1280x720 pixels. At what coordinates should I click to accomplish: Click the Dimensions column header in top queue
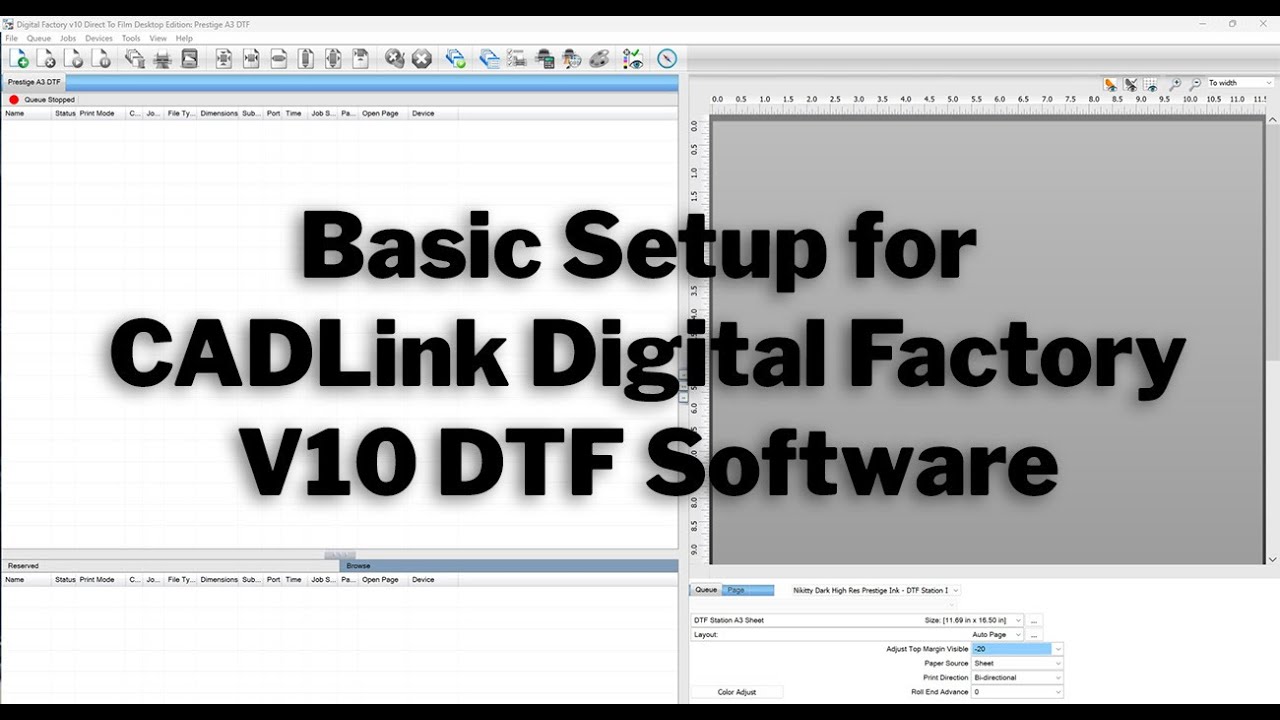point(219,114)
